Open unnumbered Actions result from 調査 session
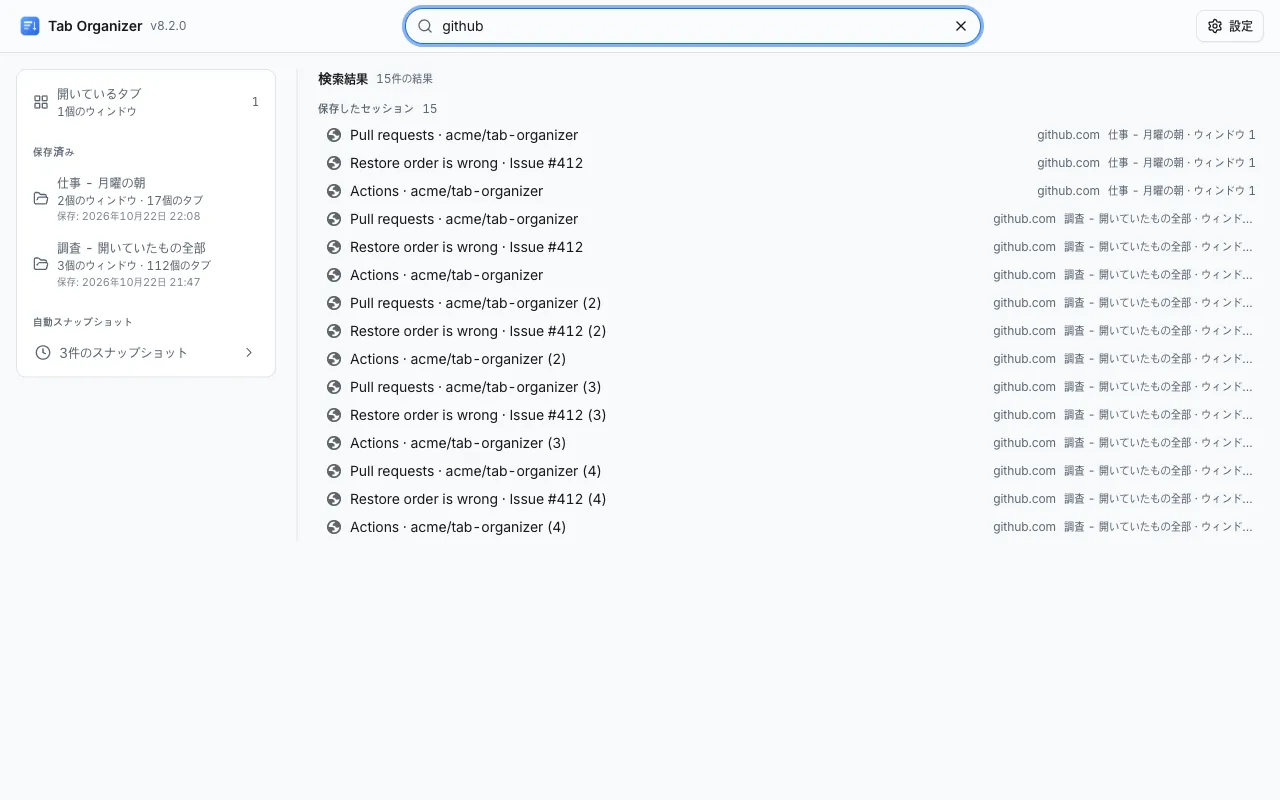The image size is (1280, 800). pyautogui.click(x=791, y=275)
